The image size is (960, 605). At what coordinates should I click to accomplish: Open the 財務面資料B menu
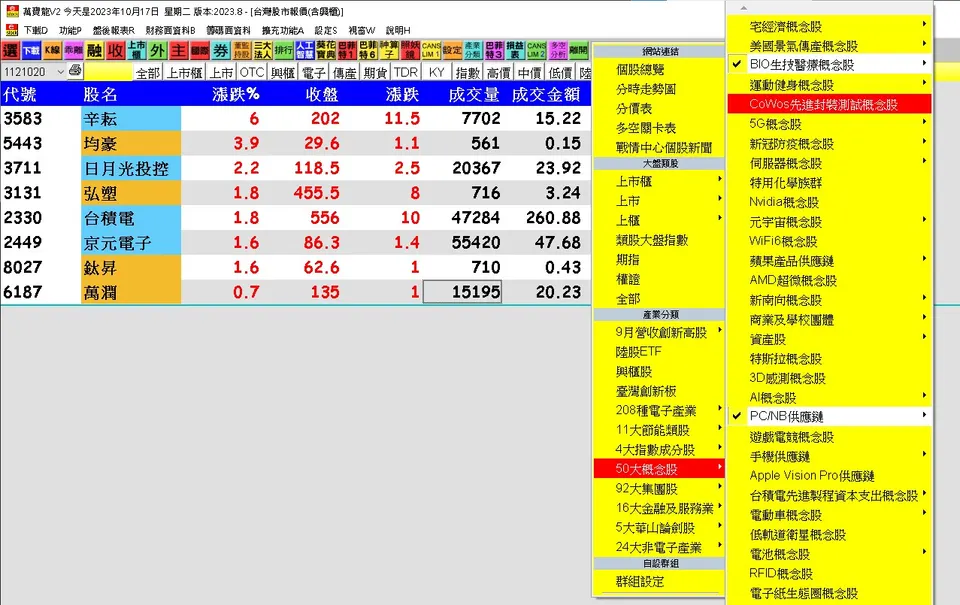(x=170, y=30)
